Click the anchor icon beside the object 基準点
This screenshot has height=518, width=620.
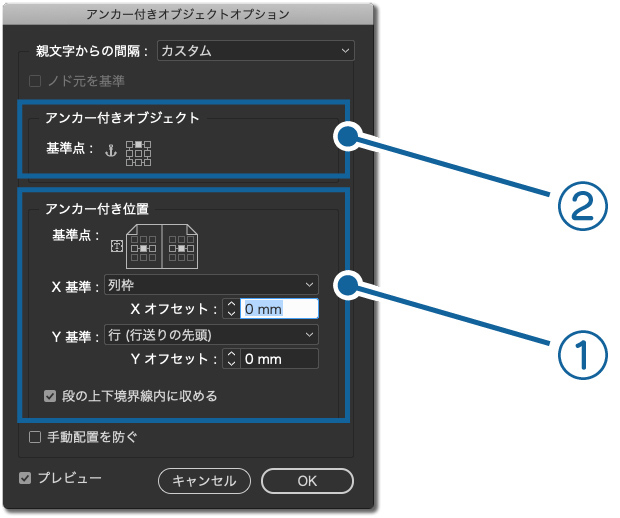(111, 151)
